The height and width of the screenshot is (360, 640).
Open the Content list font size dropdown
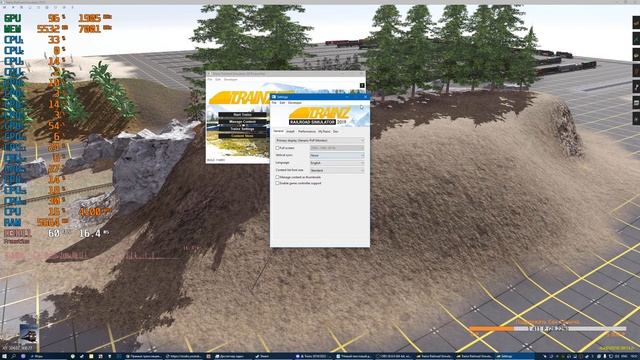(337, 170)
